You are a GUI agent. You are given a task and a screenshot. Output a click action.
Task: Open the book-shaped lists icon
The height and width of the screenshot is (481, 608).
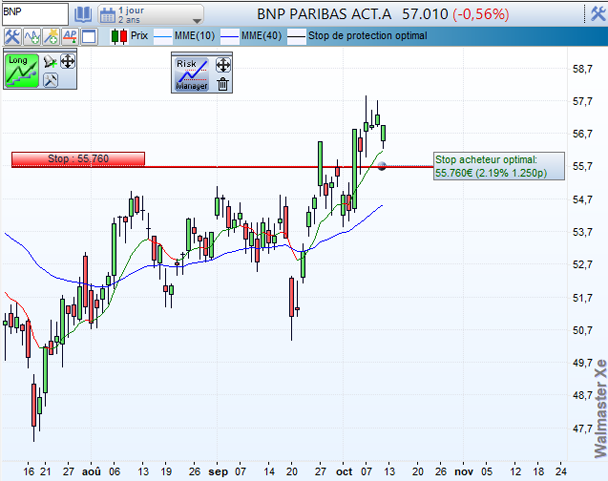83,15
